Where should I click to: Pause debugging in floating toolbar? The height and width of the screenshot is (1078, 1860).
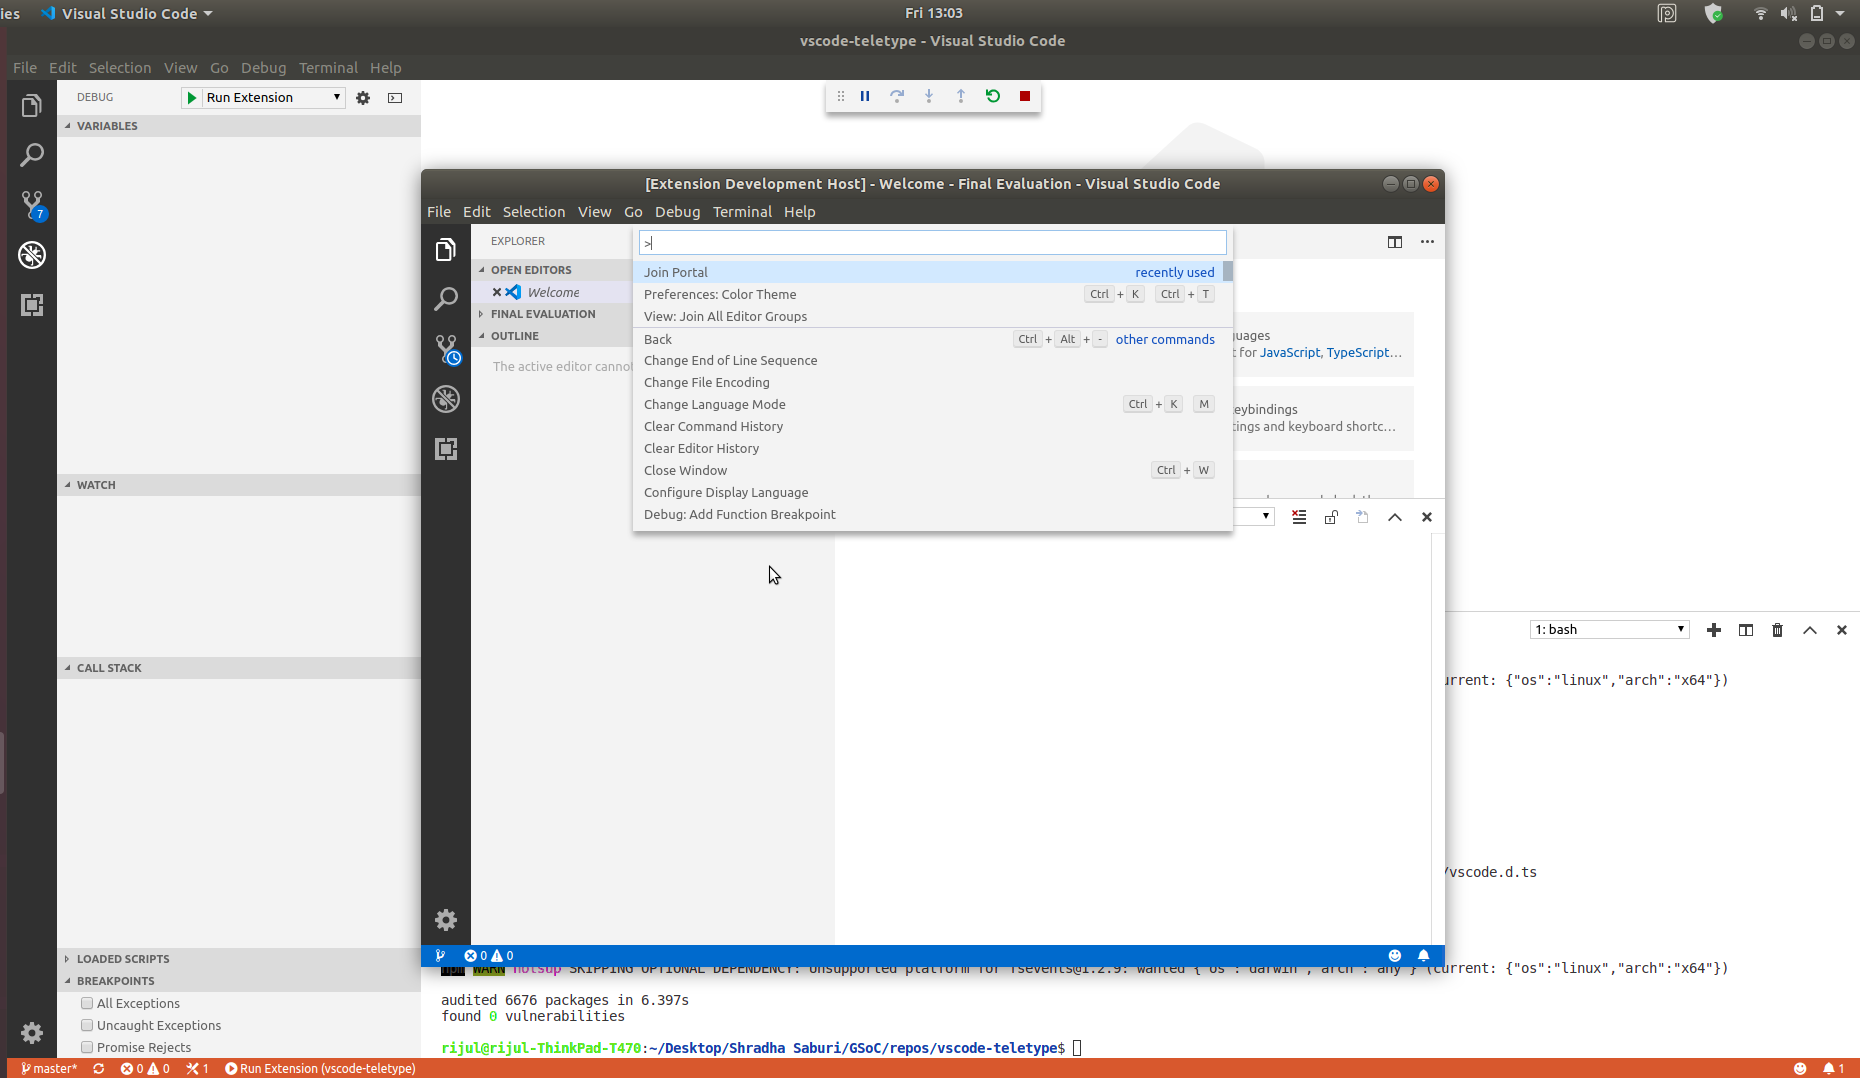click(x=865, y=96)
